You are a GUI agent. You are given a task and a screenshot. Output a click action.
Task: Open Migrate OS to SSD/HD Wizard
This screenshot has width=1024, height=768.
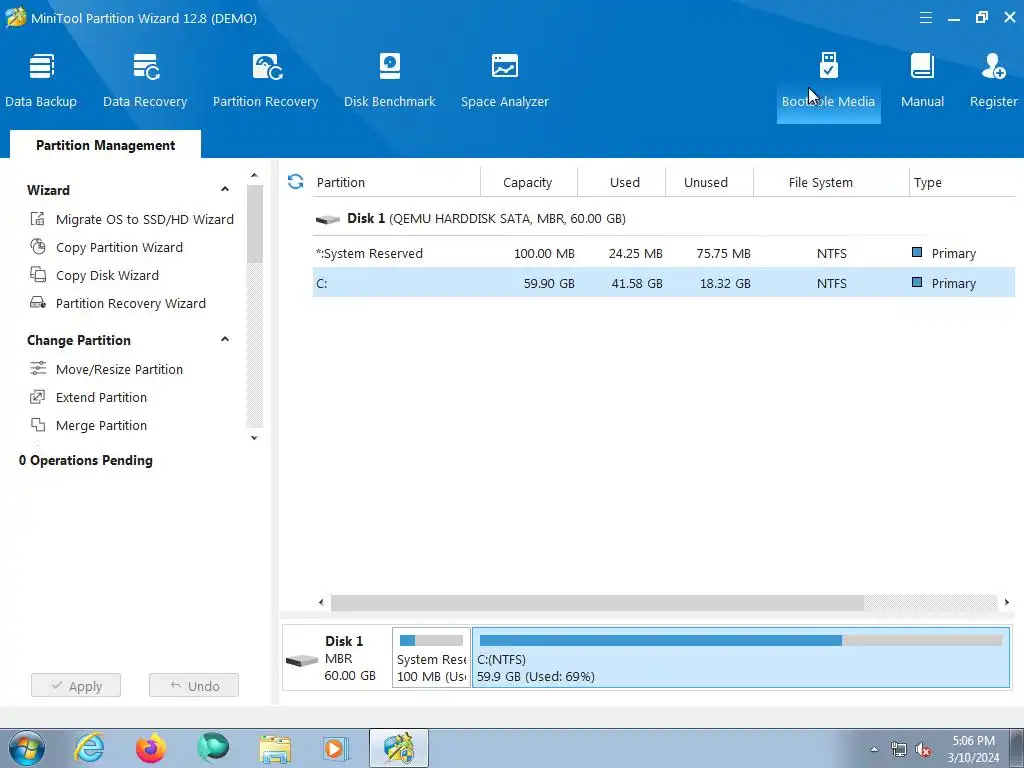(144, 219)
